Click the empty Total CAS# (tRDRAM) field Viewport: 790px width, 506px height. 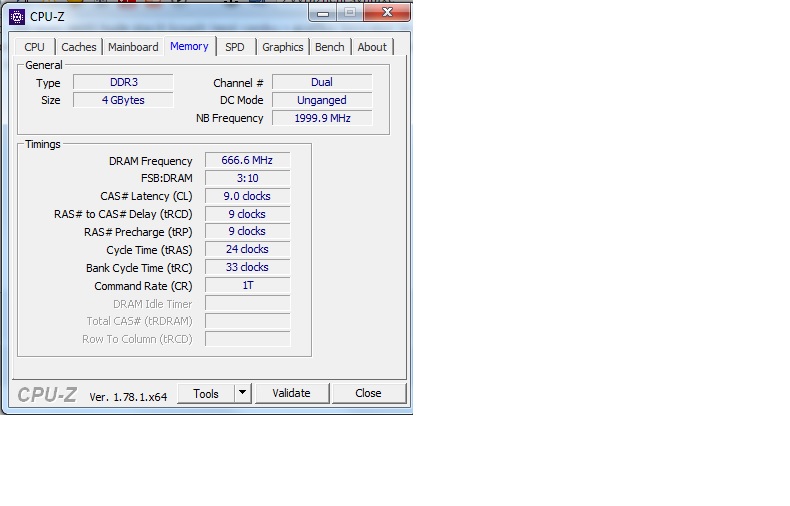tap(247, 321)
